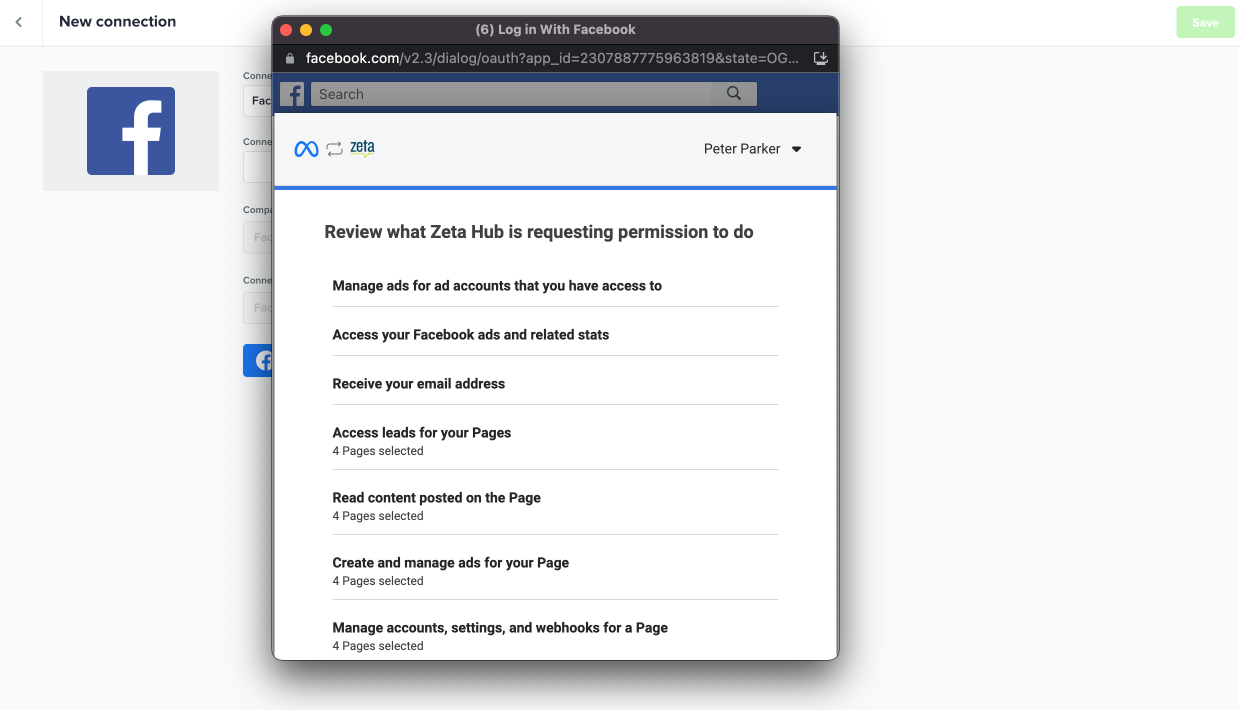Click the magnifier search icon in Facebook bar

[x=734, y=94]
